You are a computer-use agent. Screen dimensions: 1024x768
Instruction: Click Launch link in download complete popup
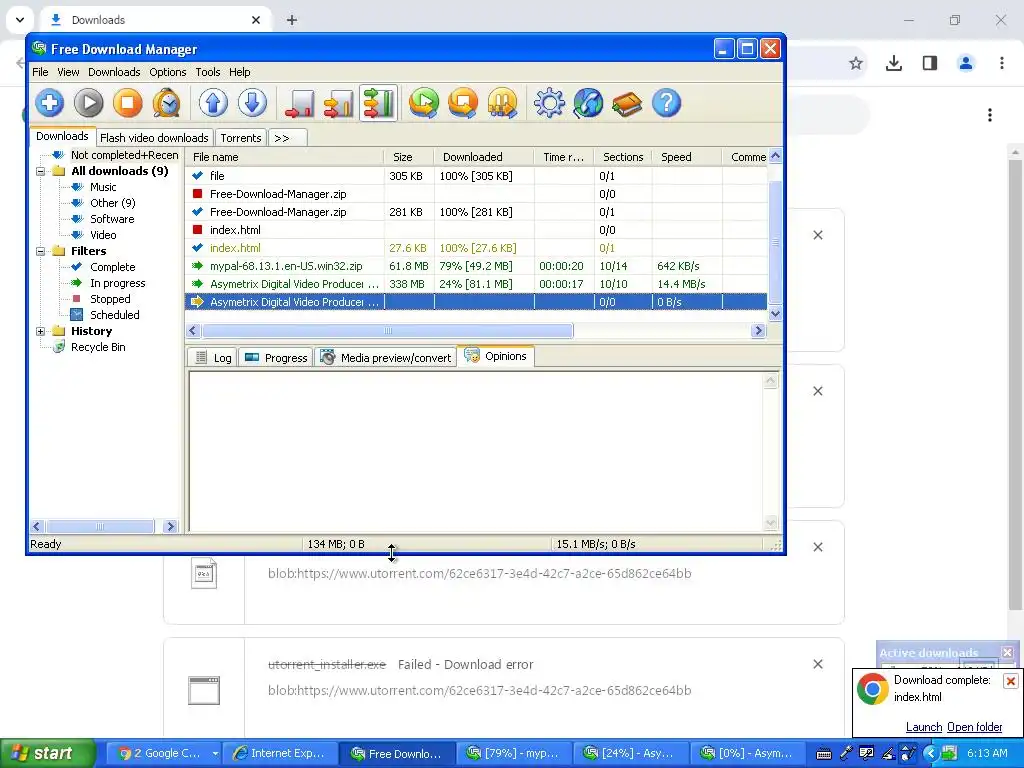923,727
